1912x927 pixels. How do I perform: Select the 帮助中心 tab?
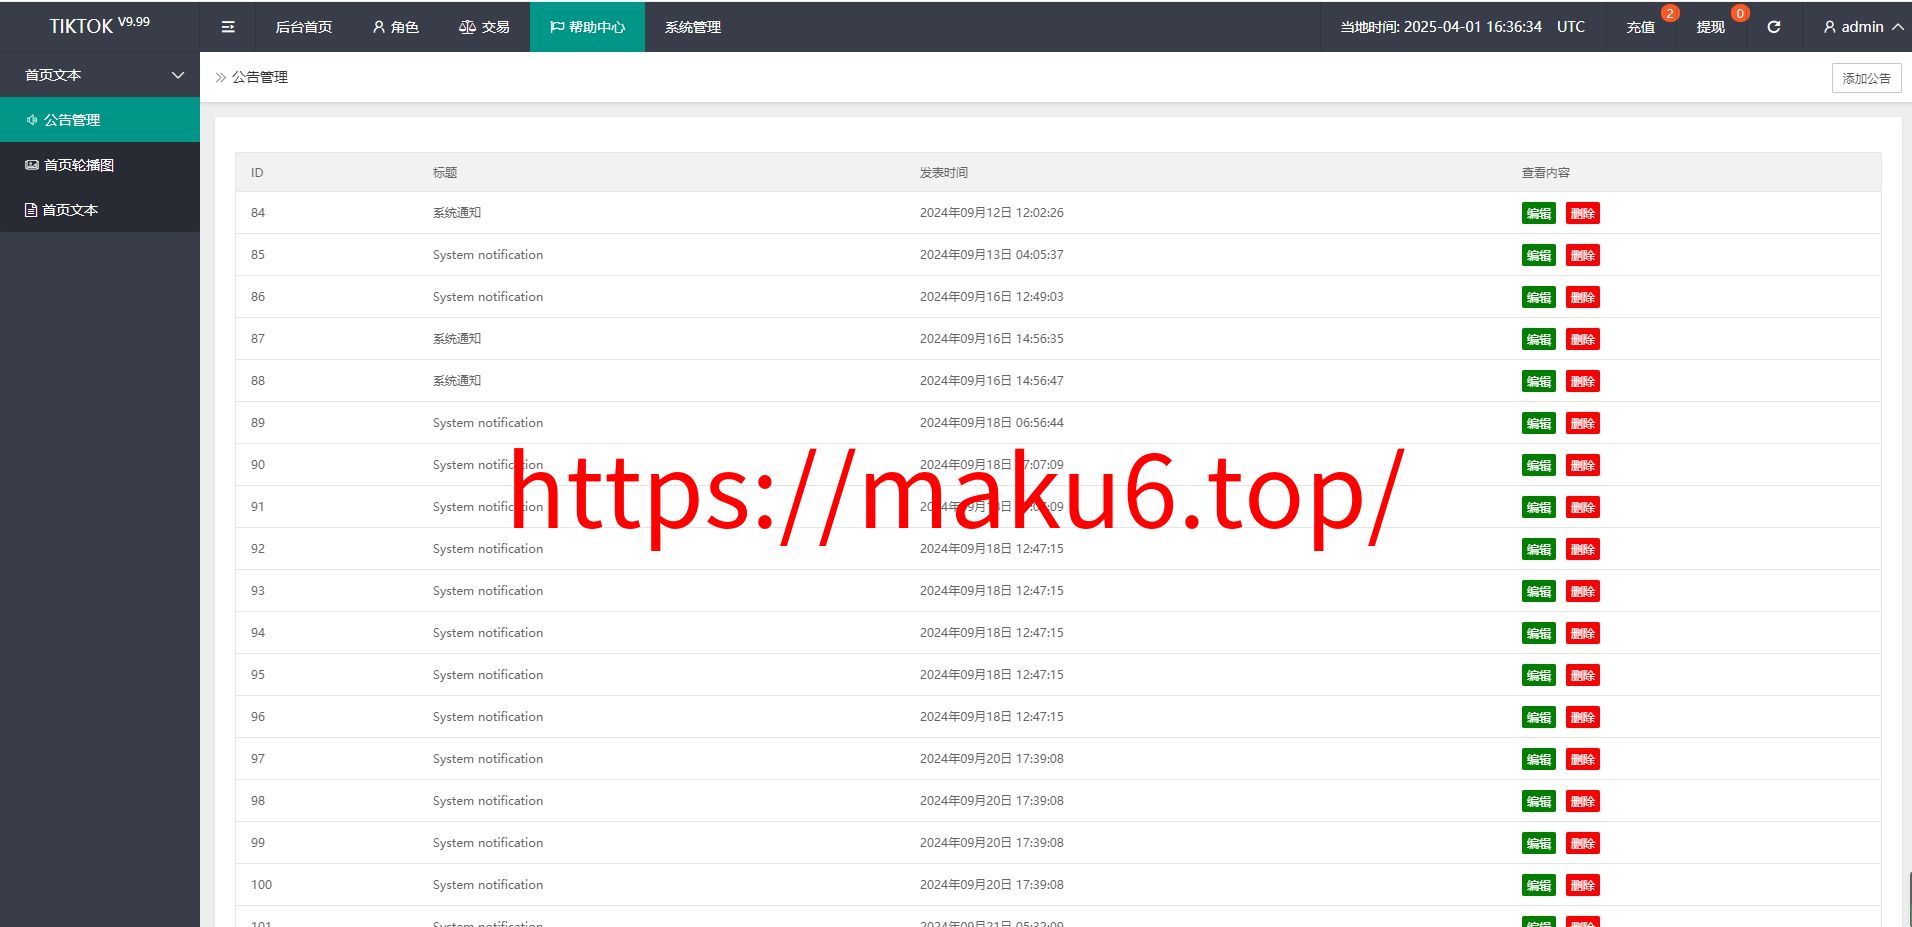[x=587, y=27]
